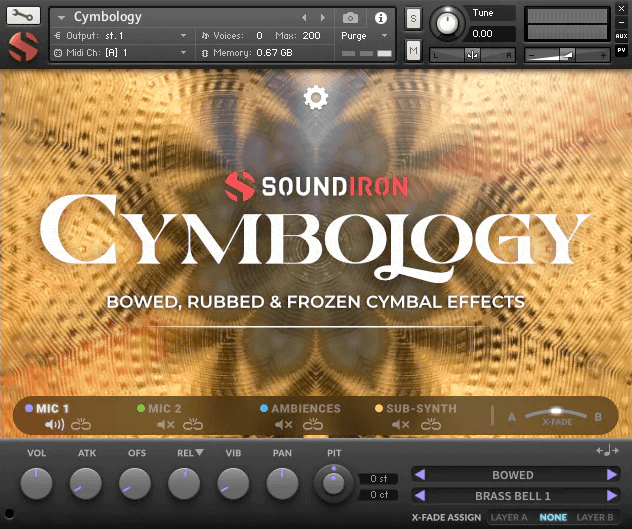The image size is (632, 529).
Task: Select the SUB-SYNTH layer label
Action: (x=422, y=408)
